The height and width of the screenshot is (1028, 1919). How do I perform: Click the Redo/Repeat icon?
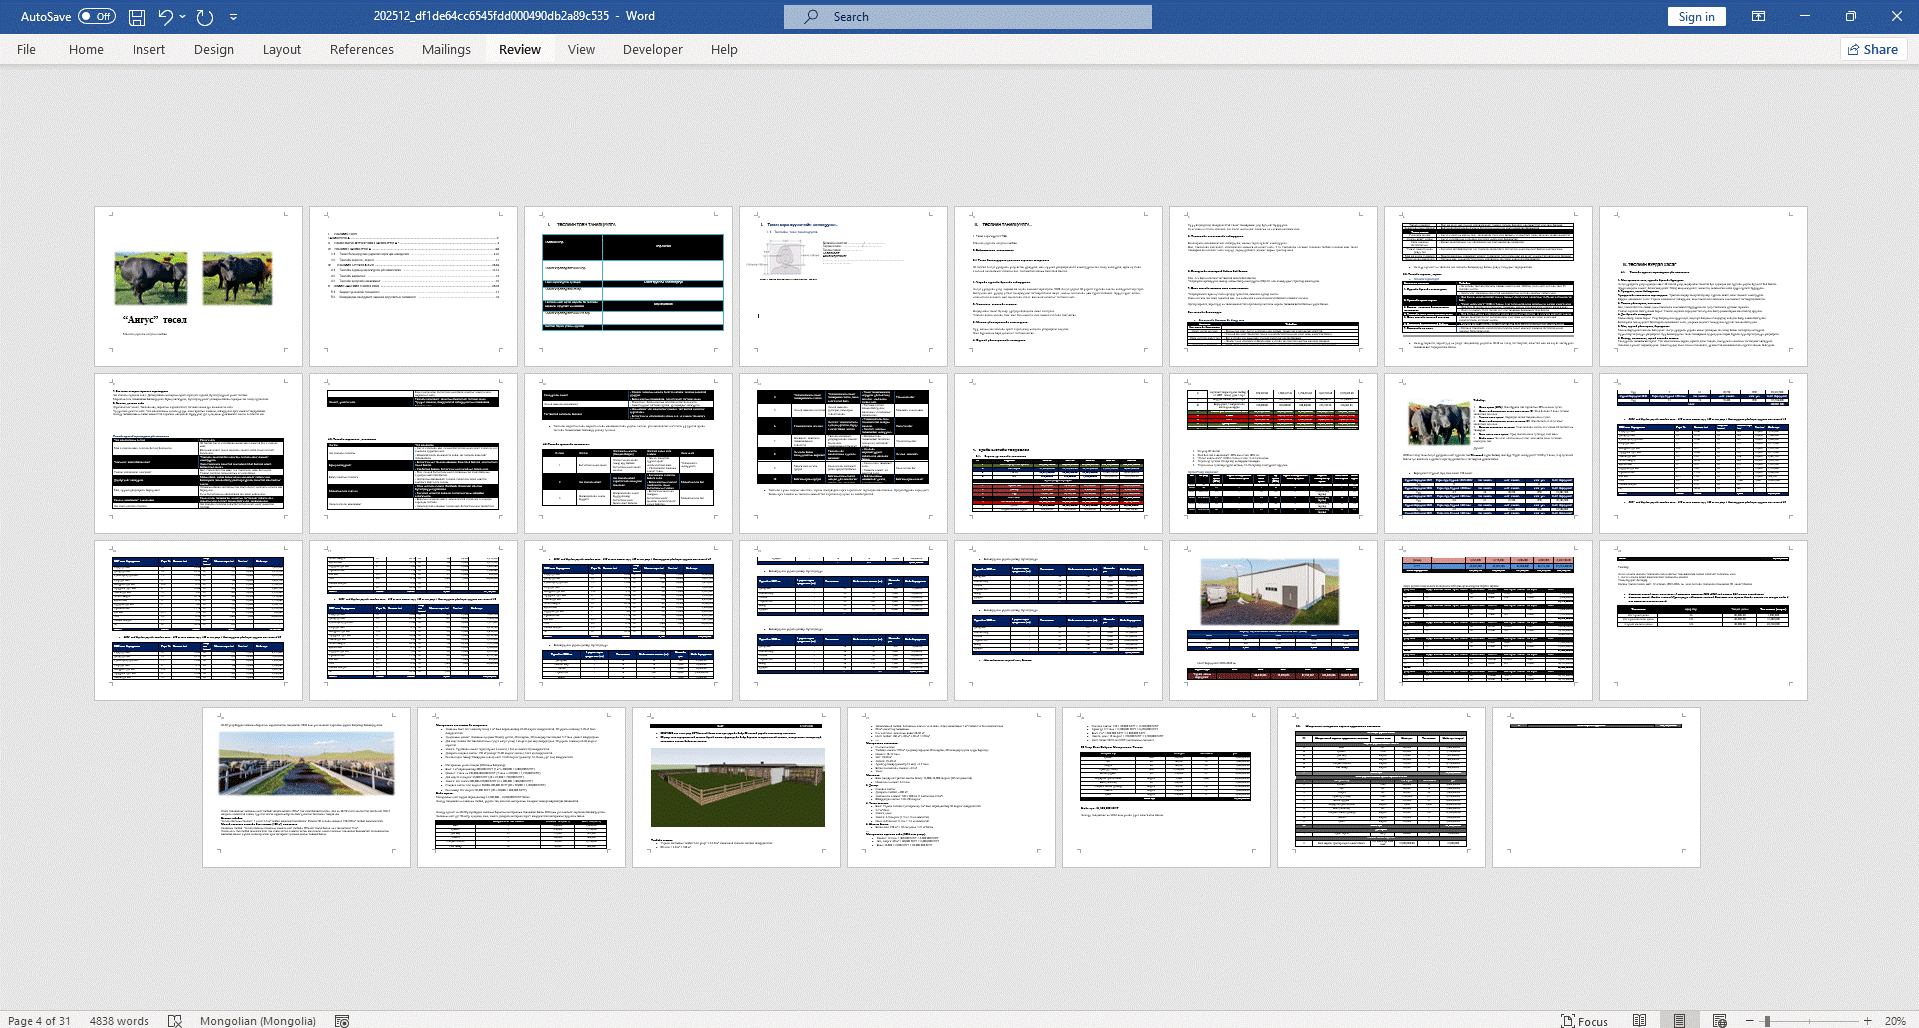pos(205,17)
